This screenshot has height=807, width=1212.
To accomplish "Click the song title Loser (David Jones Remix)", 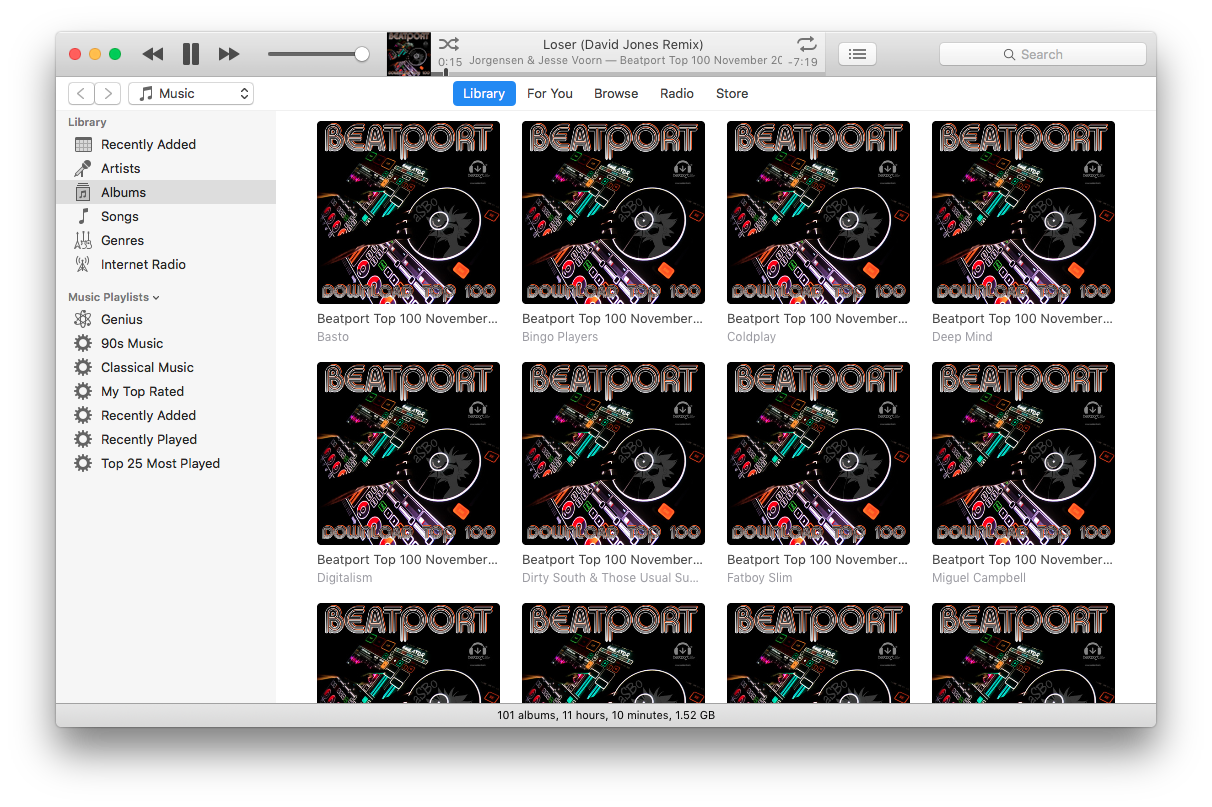I will pos(623,44).
